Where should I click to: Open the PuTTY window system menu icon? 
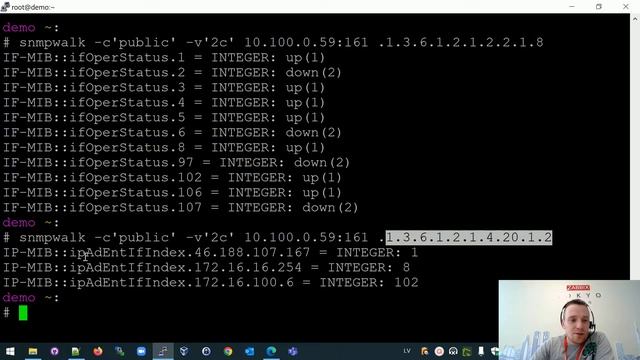click(5, 7)
